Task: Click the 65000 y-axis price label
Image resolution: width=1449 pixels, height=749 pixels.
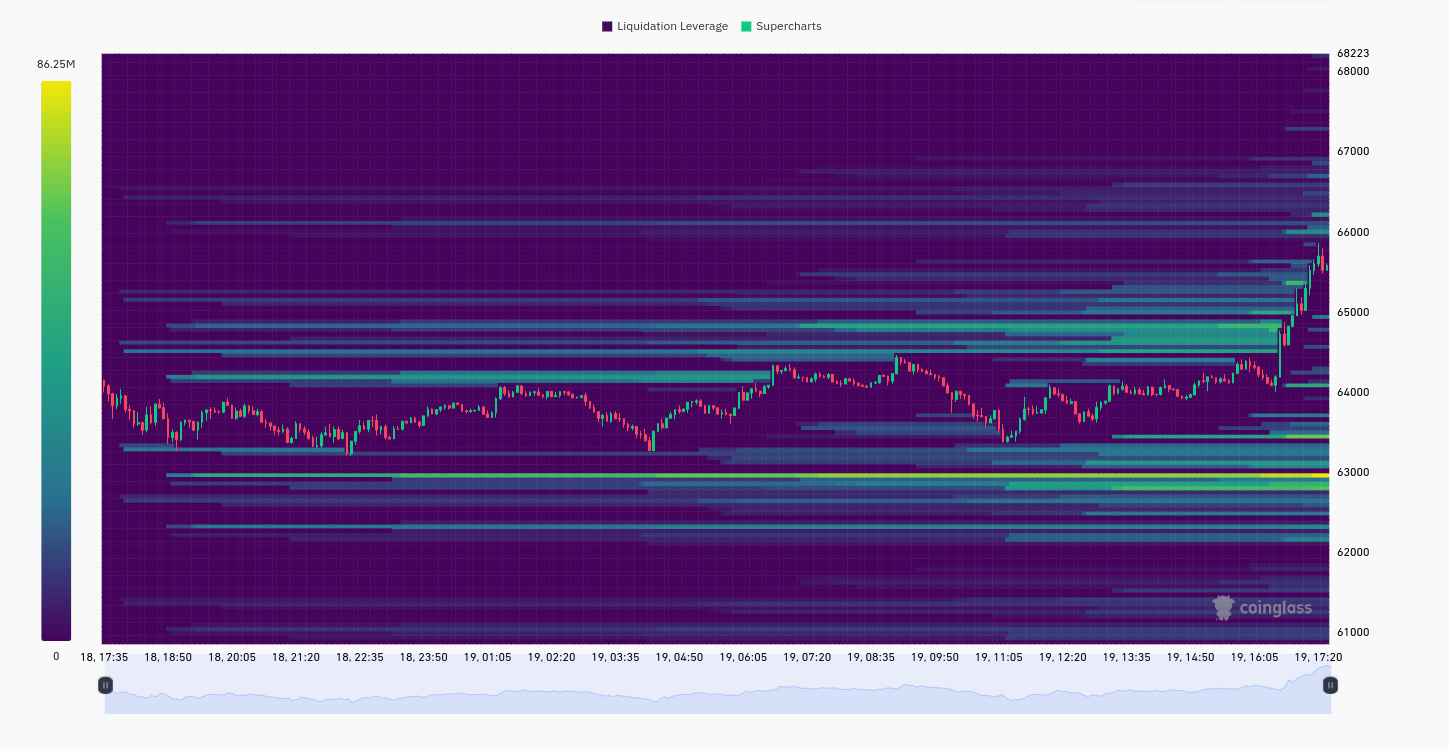Action: coord(1353,312)
